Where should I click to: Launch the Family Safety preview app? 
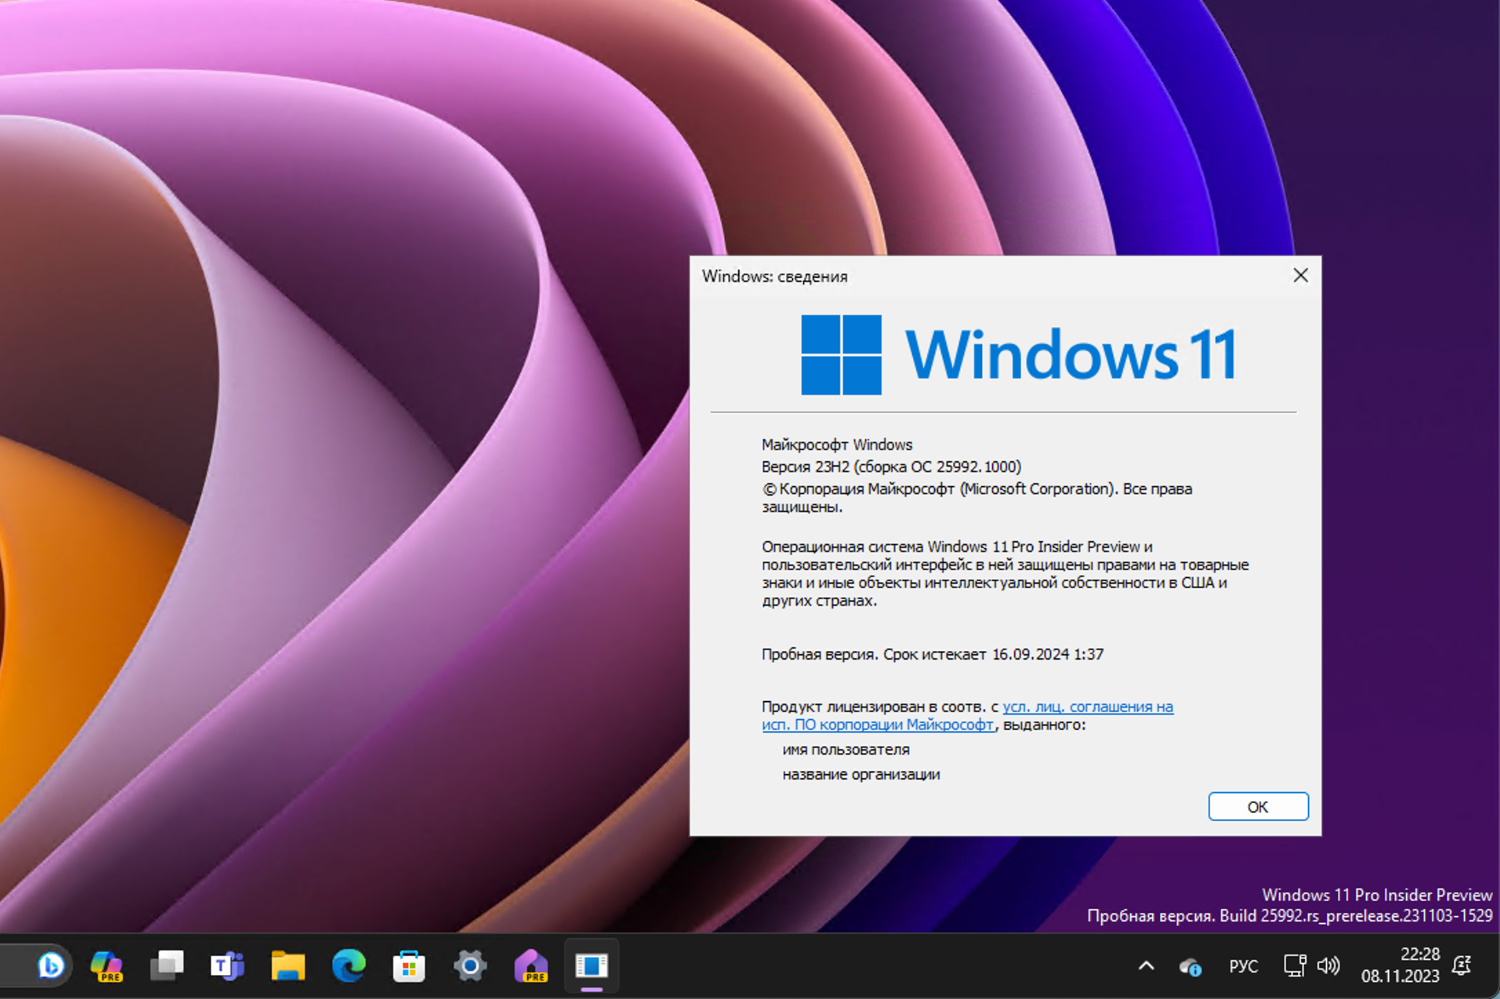click(531, 966)
